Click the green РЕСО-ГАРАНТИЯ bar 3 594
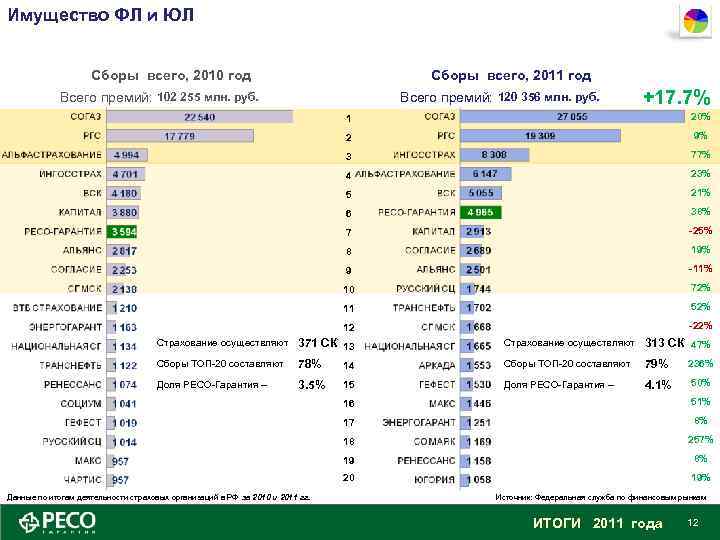Screen dimensions: 720x540 (x=122, y=231)
